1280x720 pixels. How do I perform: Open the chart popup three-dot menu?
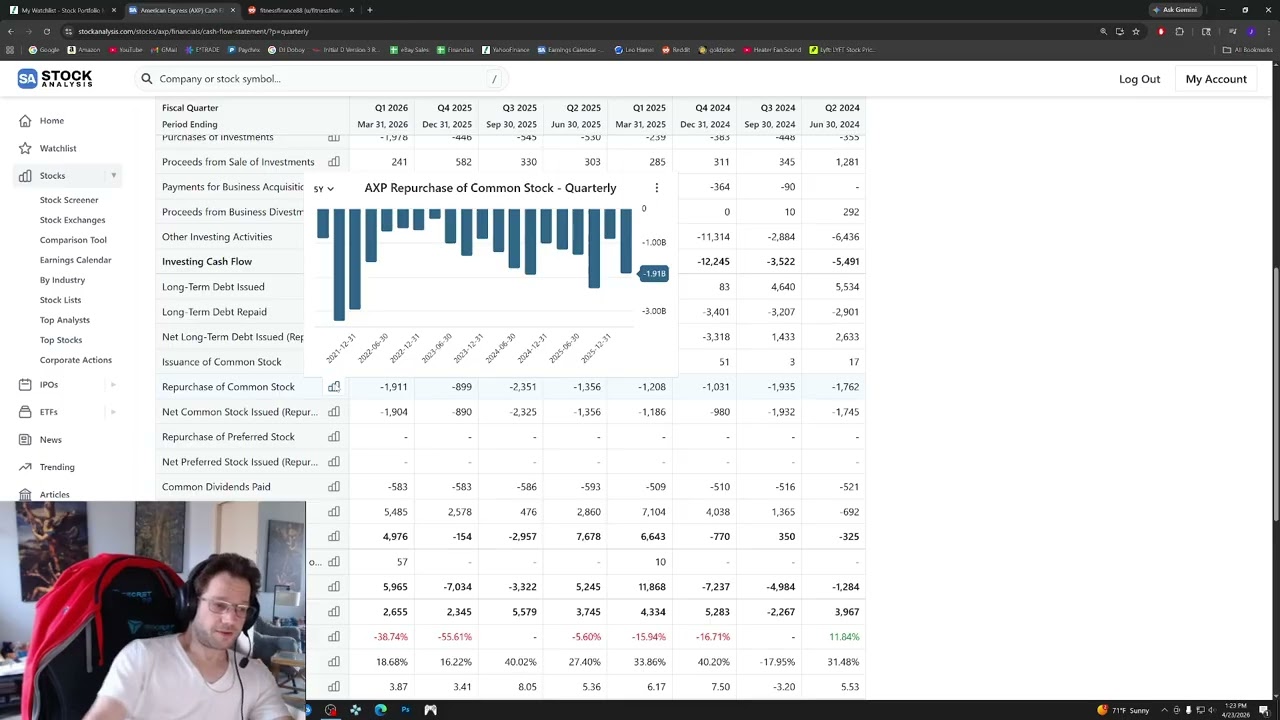pyautogui.click(x=656, y=188)
